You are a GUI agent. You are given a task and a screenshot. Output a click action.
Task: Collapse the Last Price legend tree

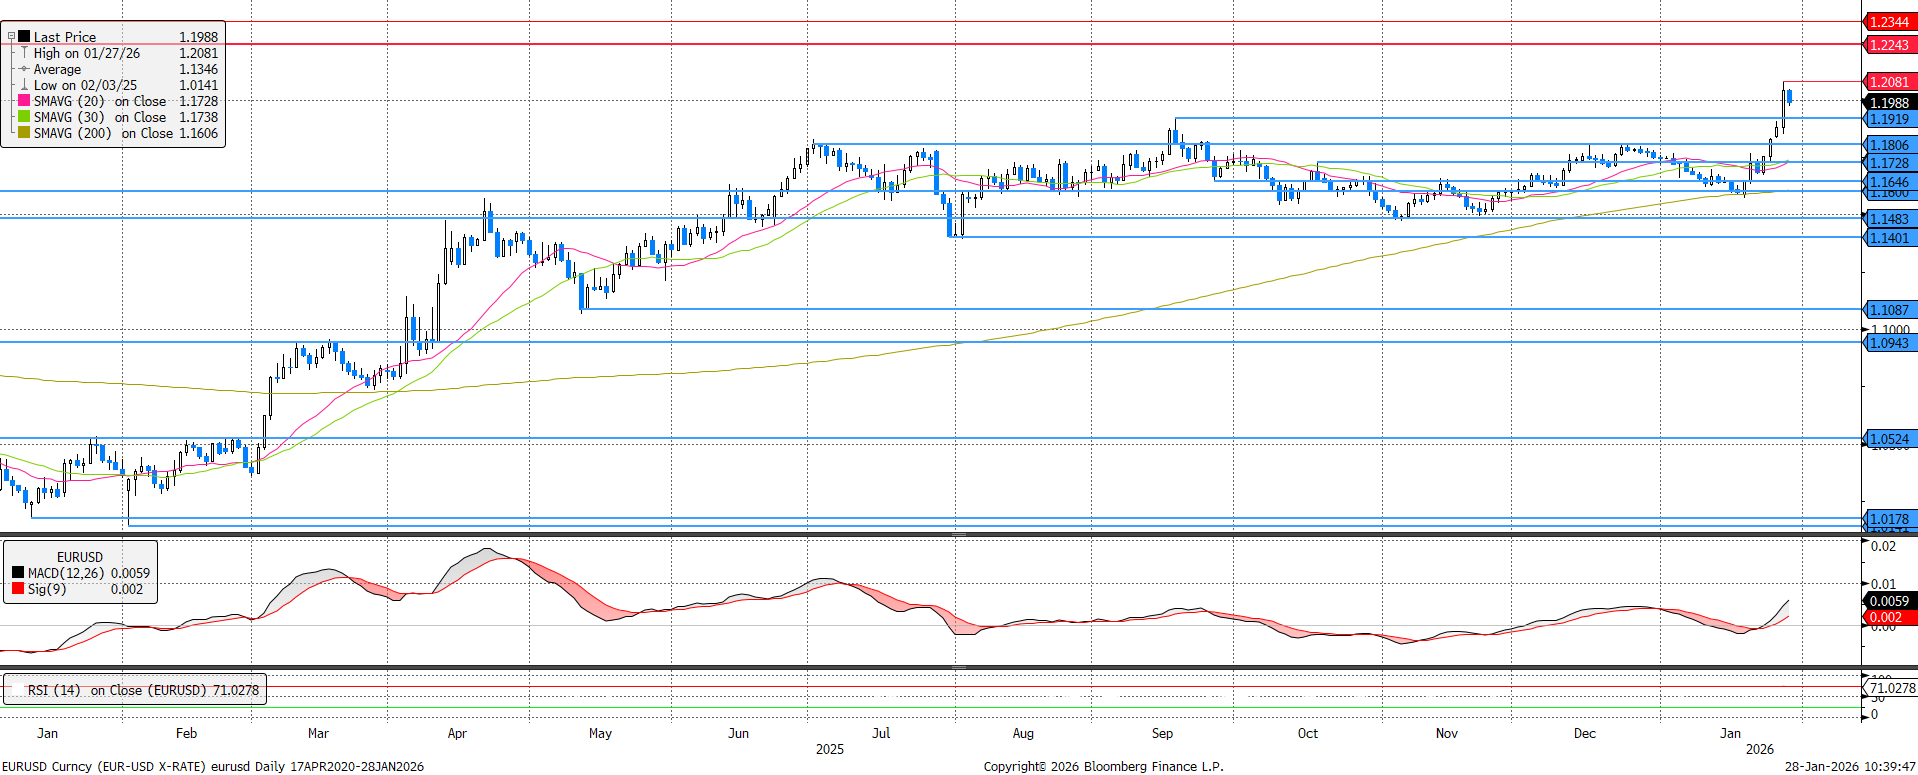tap(11, 37)
